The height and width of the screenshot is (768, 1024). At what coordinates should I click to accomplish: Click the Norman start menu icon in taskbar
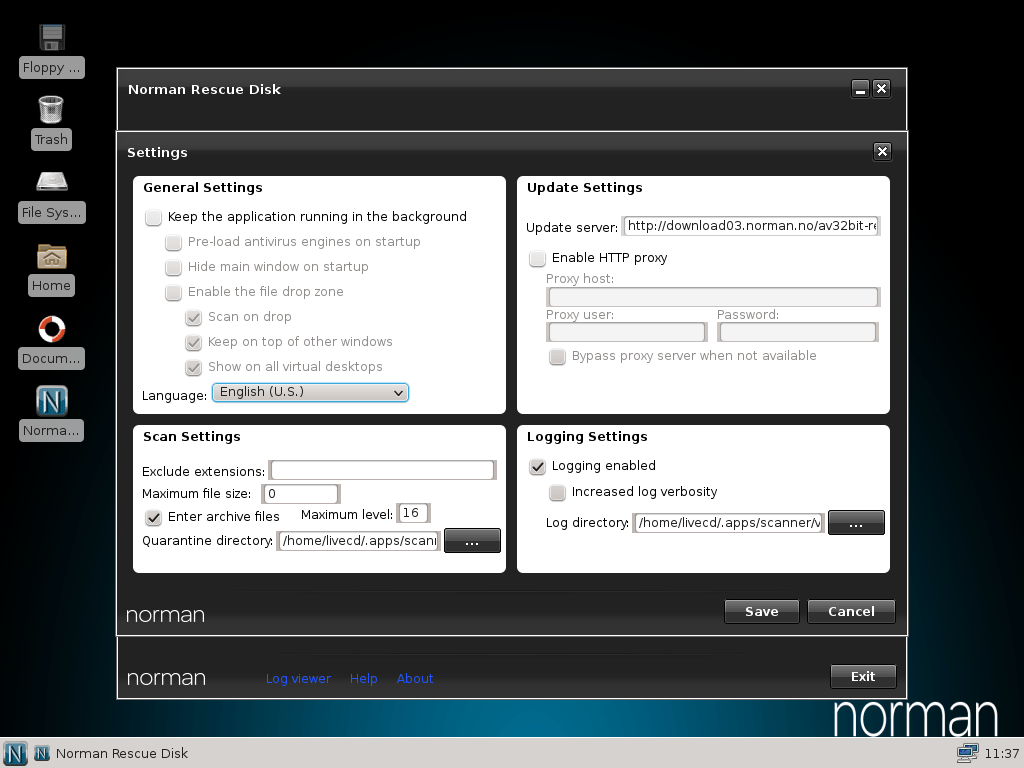14,753
